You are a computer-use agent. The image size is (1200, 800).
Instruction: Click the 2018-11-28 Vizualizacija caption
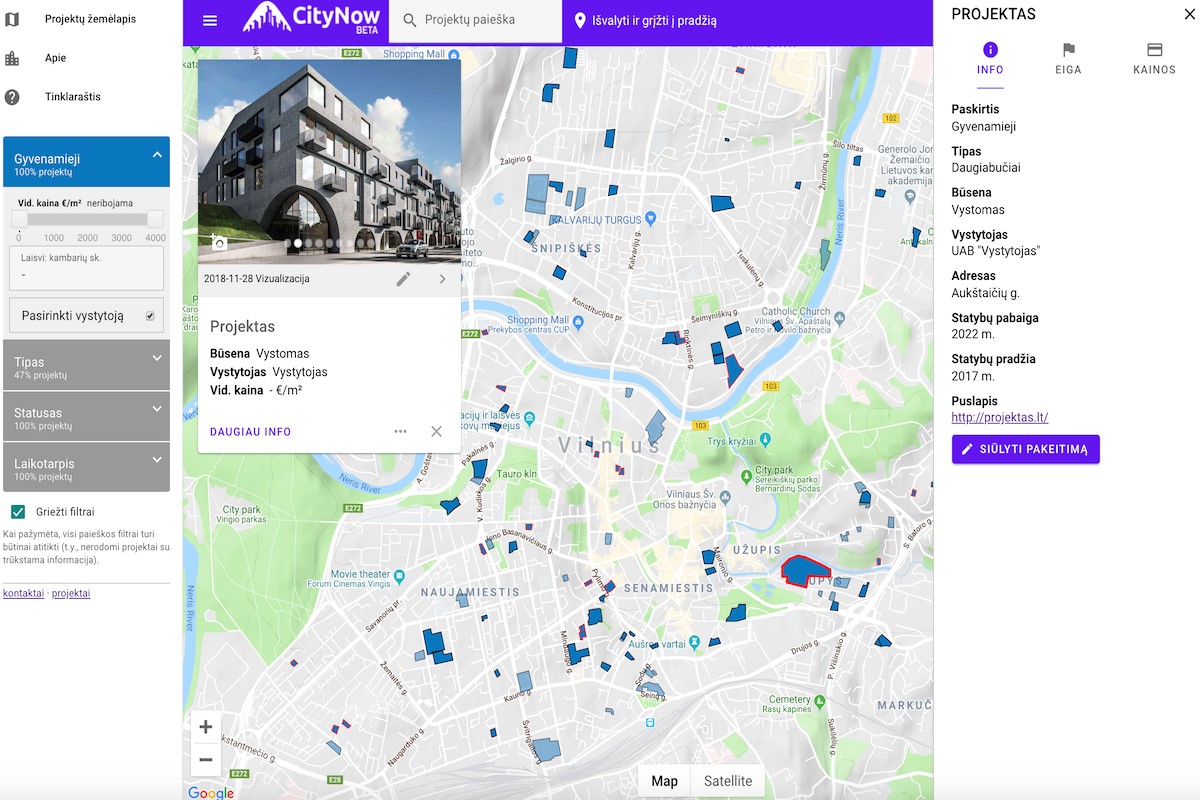click(256, 279)
